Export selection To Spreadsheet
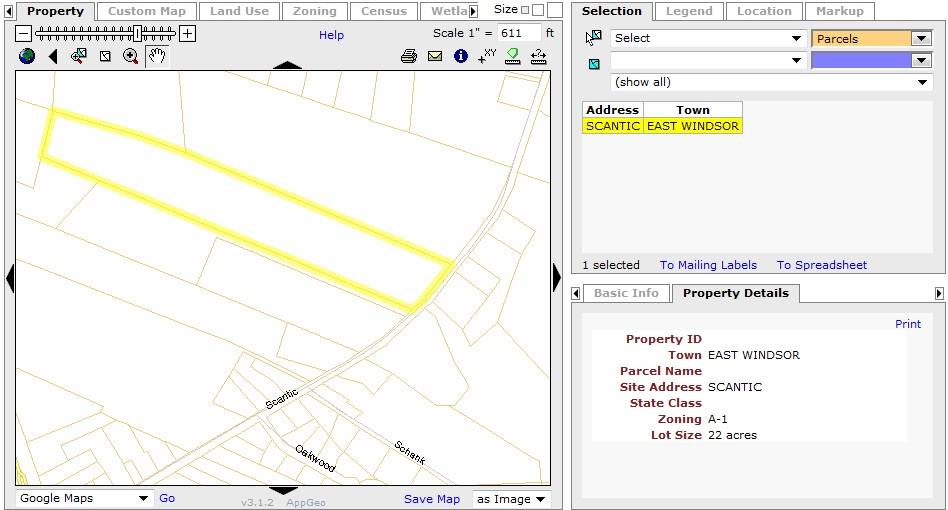Viewport: 948px width, 510px height. click(822, 265)
